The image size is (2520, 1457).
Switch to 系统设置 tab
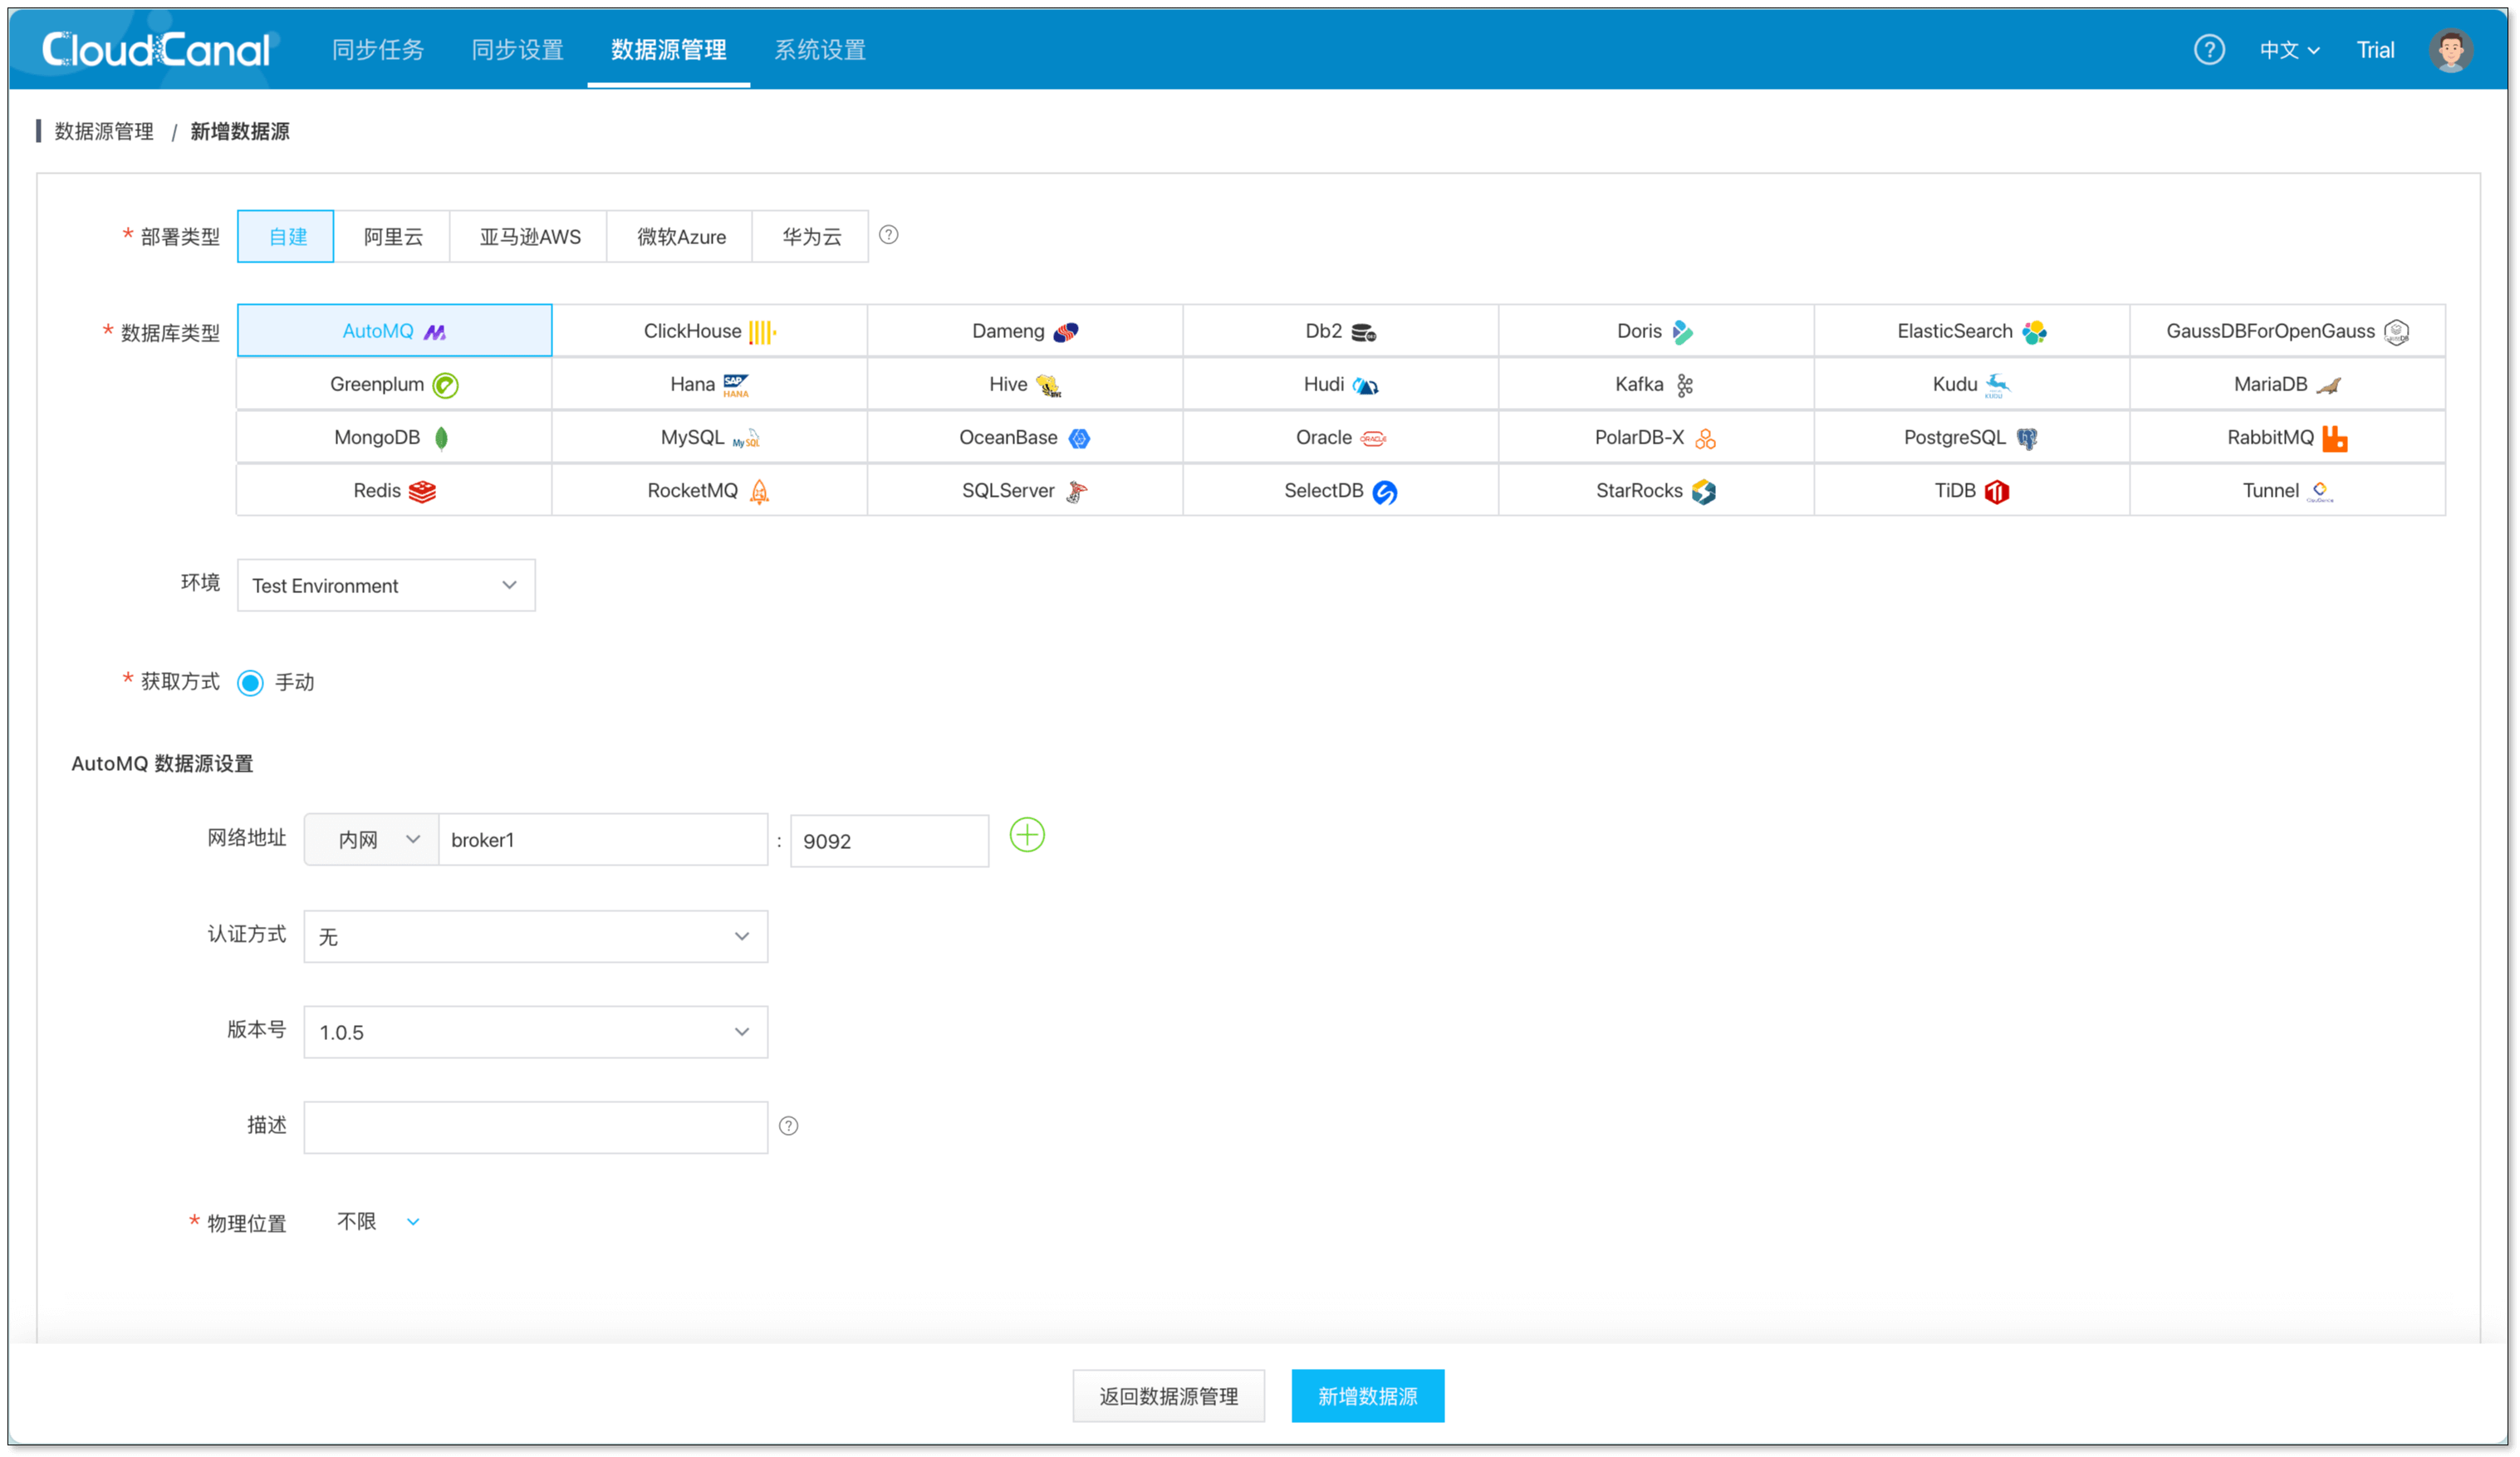(819, 50)
